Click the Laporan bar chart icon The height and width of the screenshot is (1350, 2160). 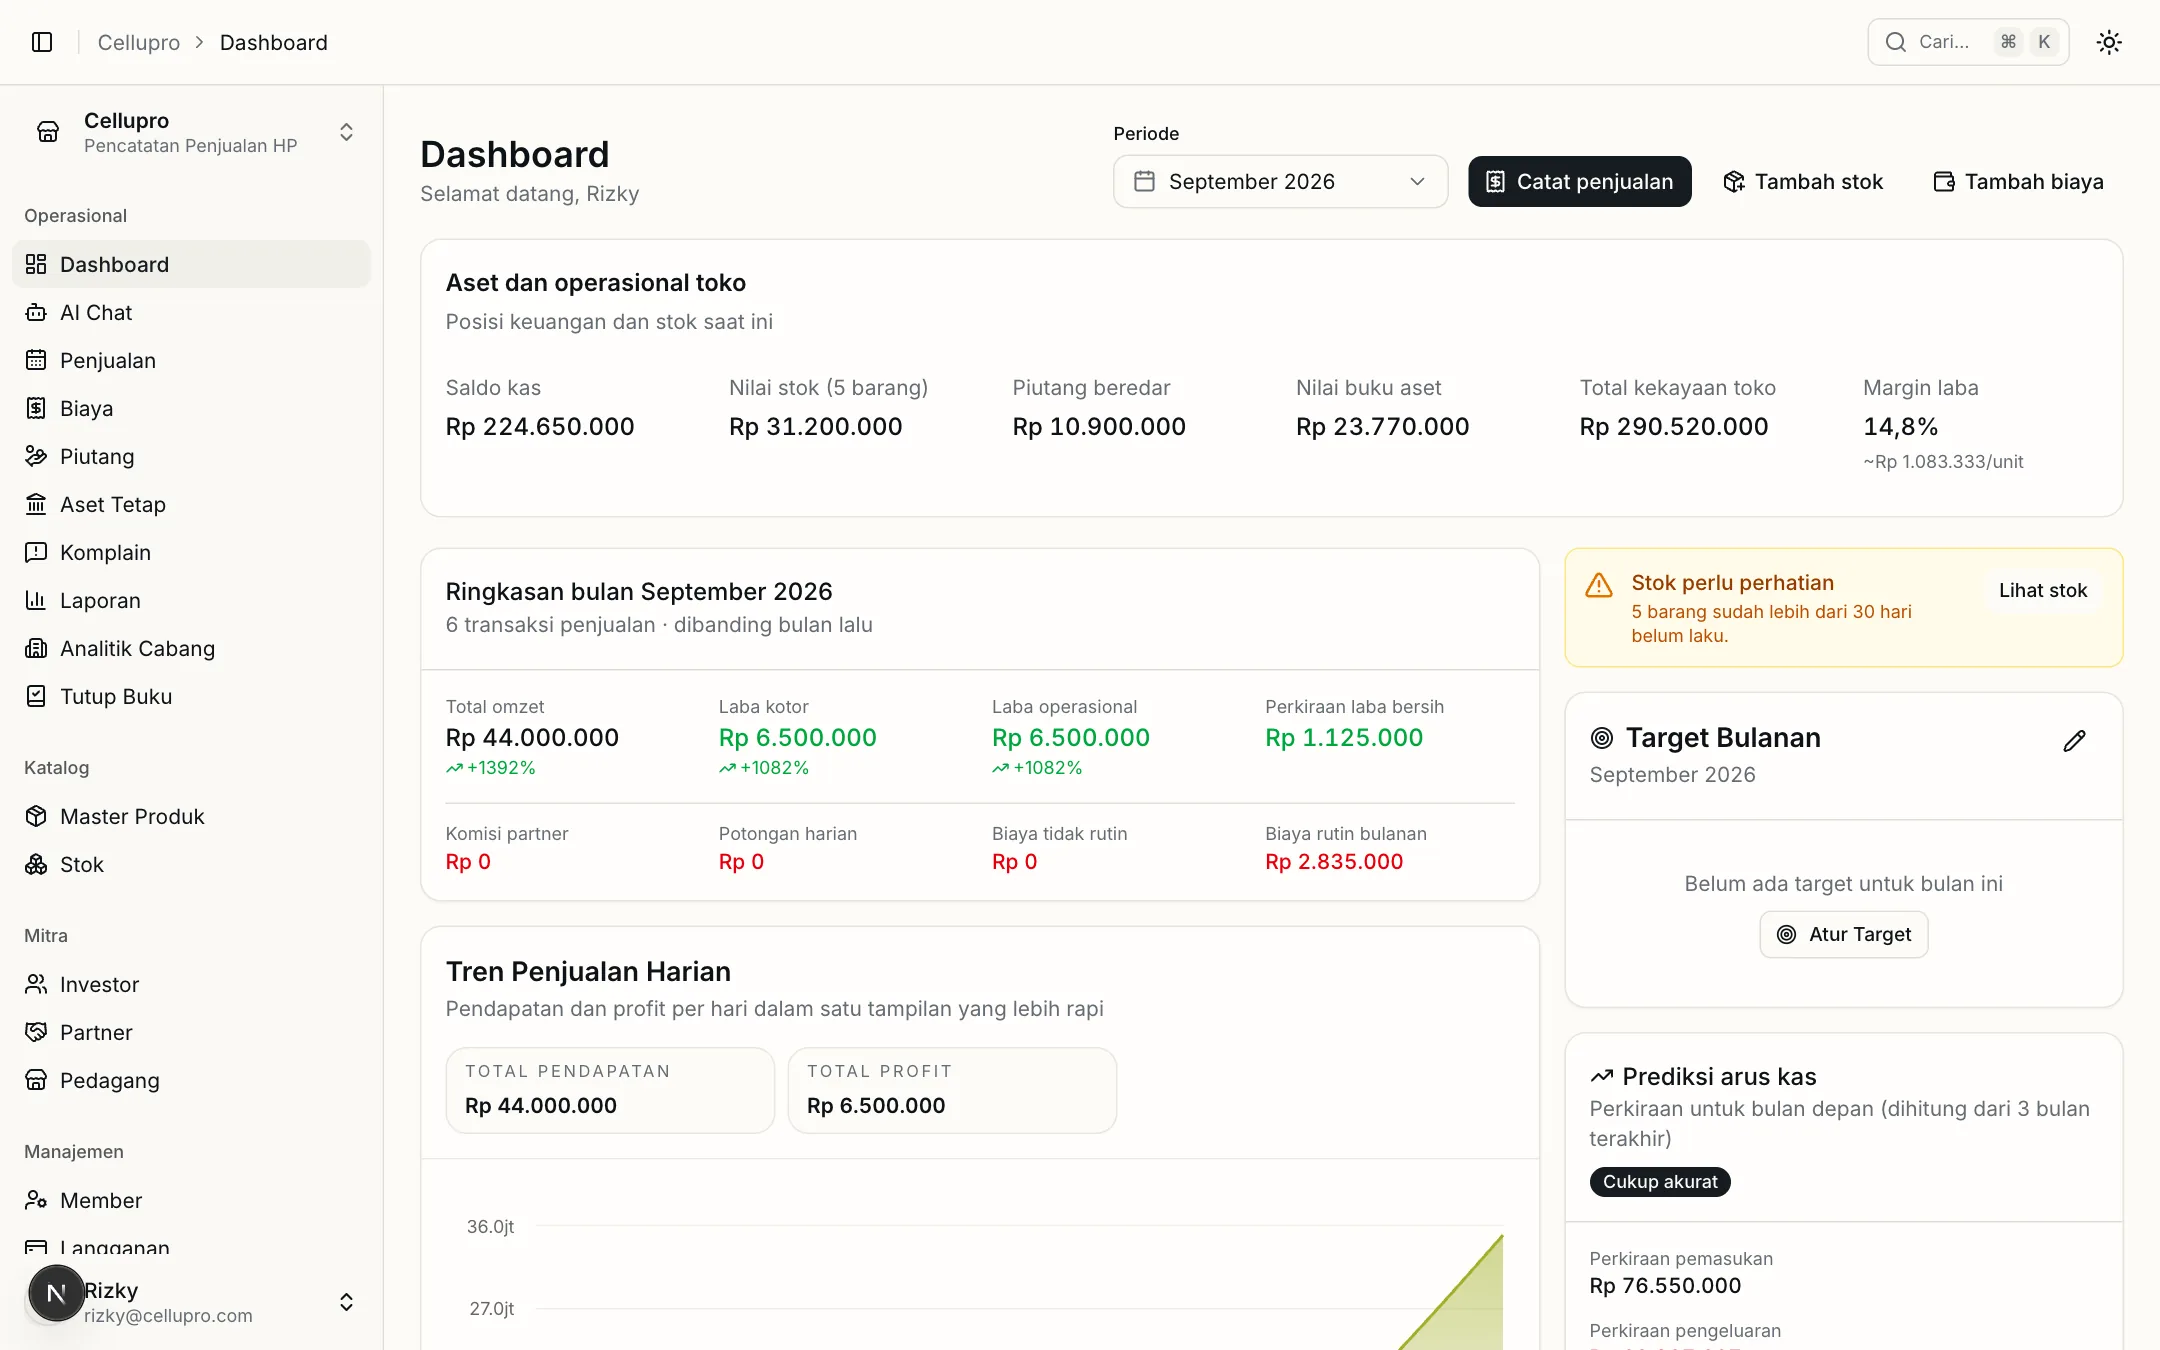[x=36, y=600]
